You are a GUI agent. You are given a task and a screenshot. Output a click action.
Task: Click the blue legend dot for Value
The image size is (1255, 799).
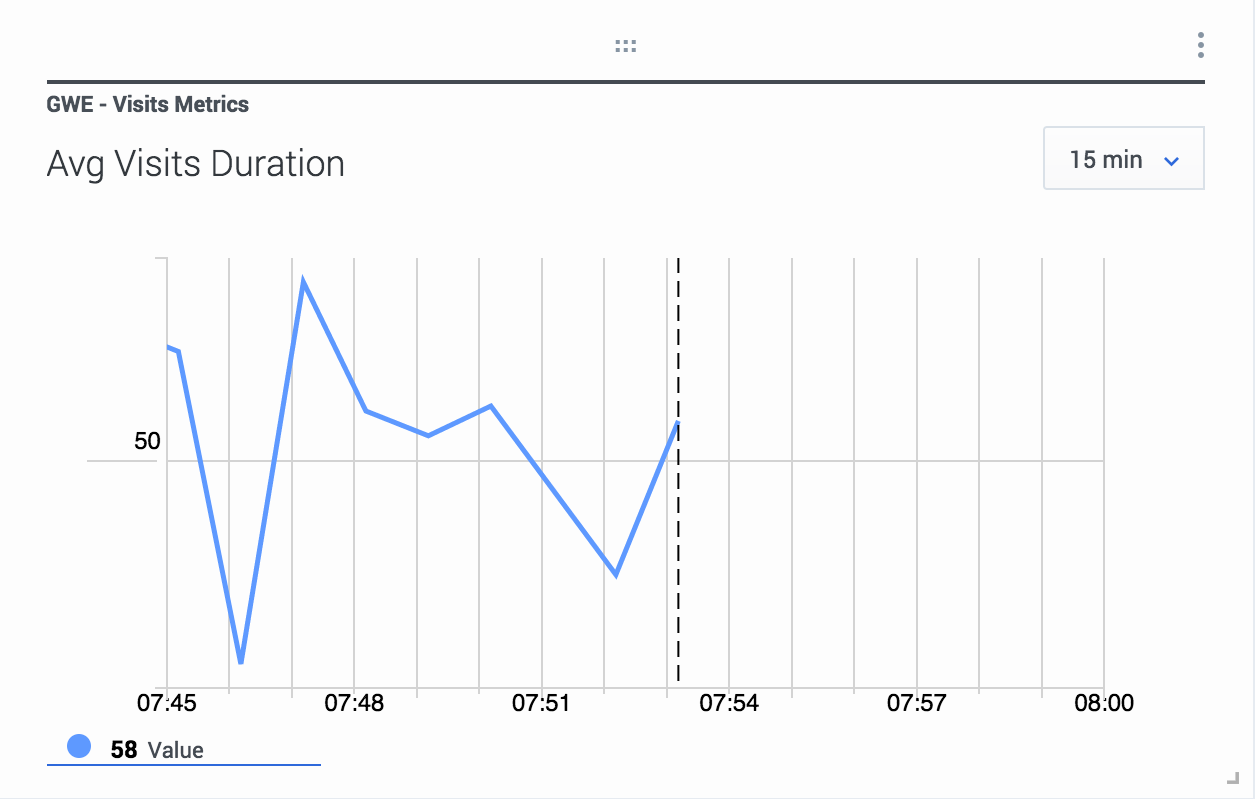(x=79, y=746)
